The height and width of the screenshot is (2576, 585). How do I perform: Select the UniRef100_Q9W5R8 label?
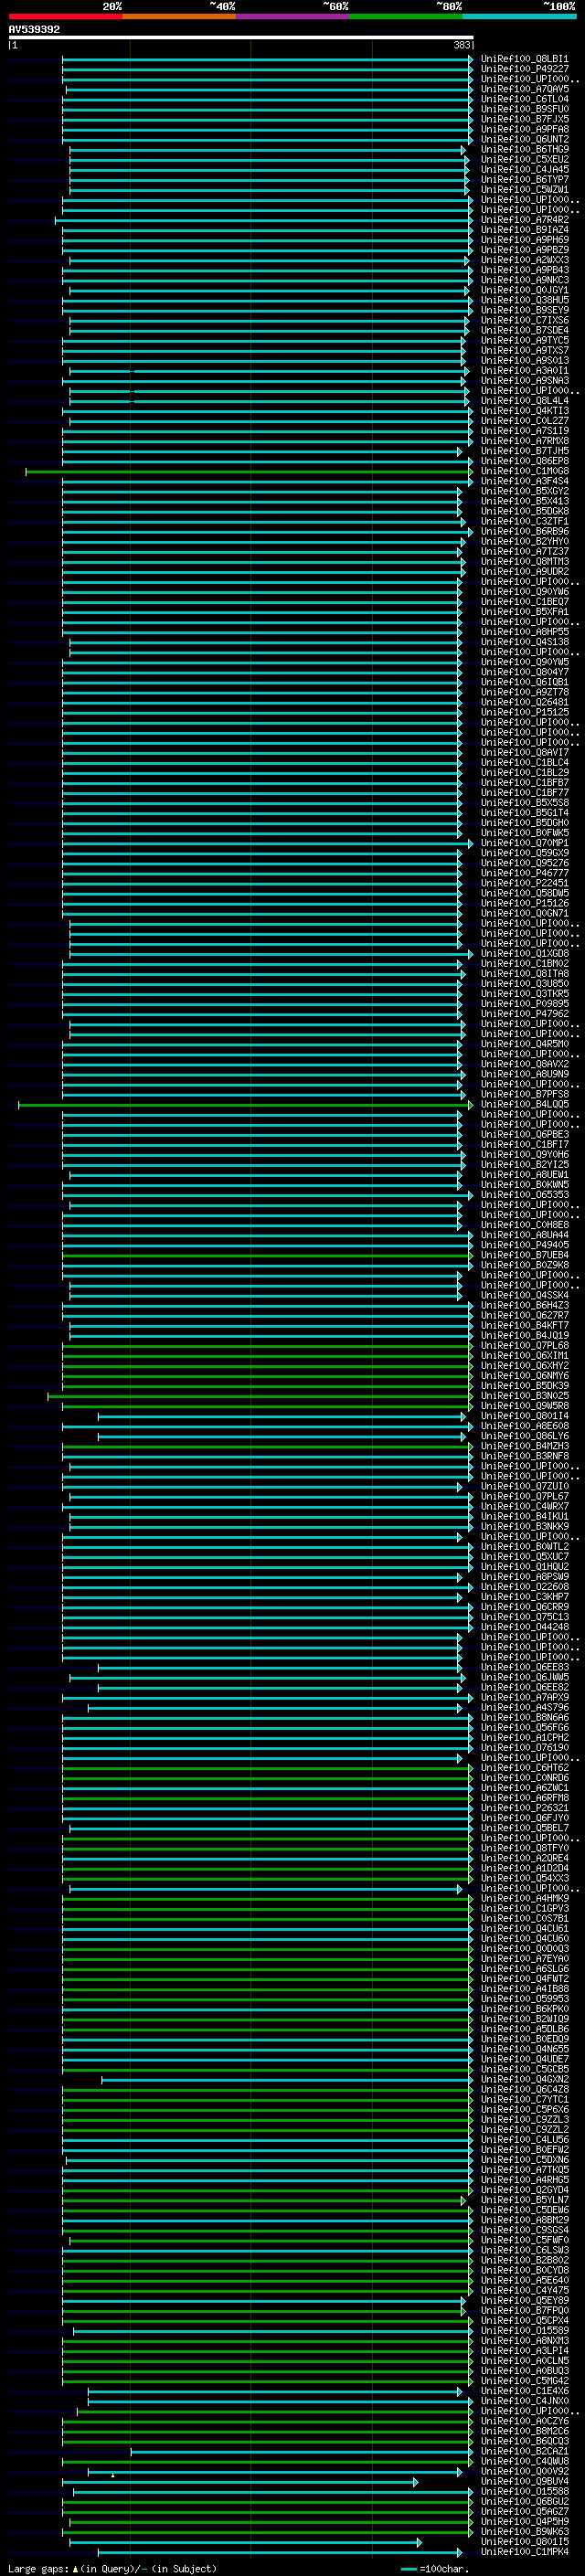point(525,1406)
